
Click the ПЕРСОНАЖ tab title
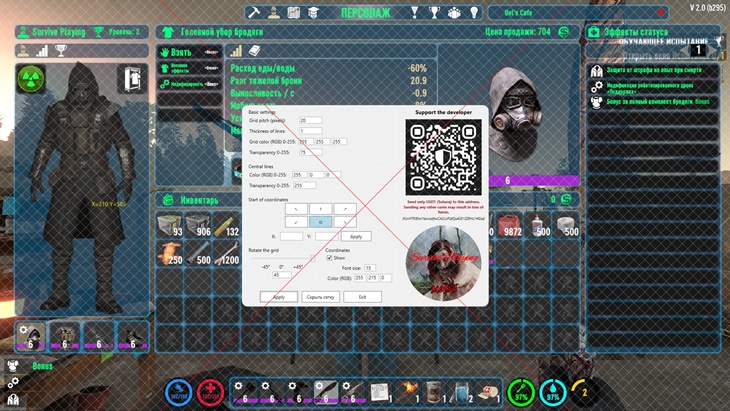(365, 13)
